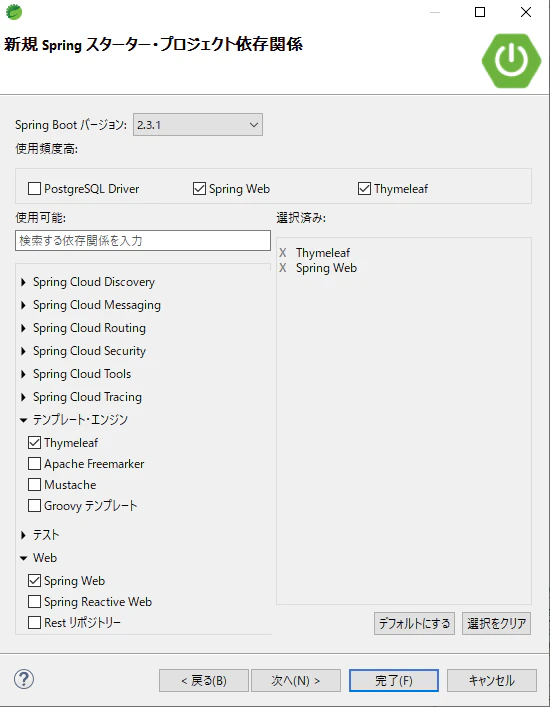The height and width of the screenshot is (707, 550).
Task: Expand the Spring Cloud Discovery node
Action: (23, 282)
